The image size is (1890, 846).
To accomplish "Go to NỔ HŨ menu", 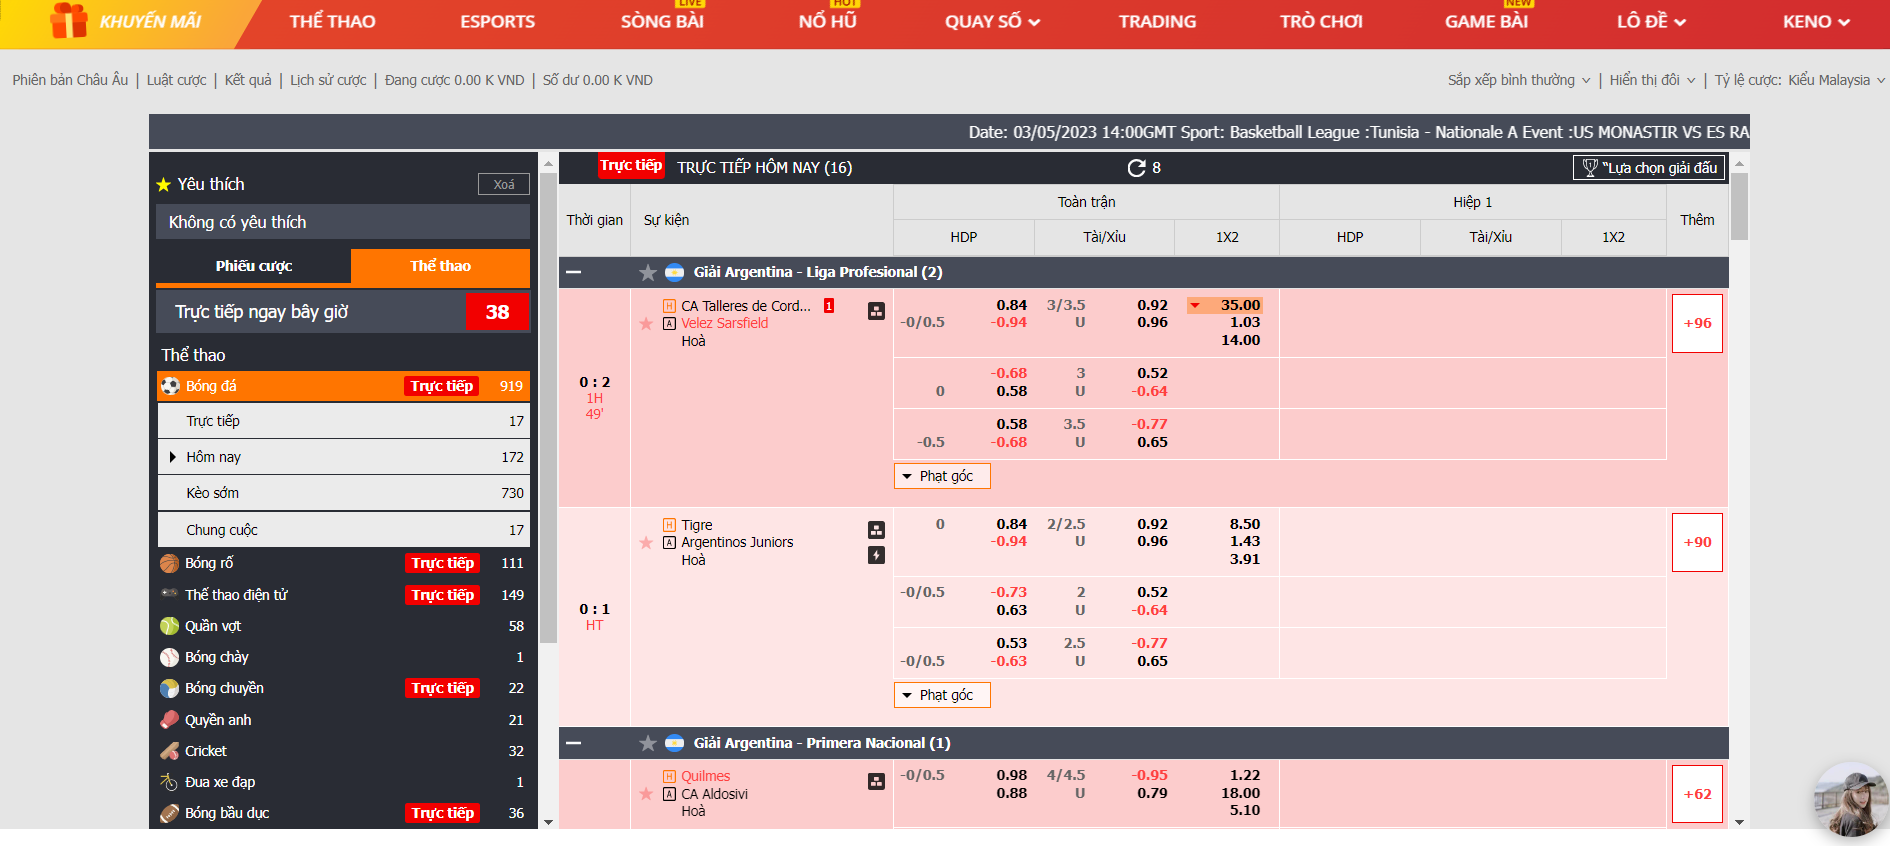I will [827, 21].
